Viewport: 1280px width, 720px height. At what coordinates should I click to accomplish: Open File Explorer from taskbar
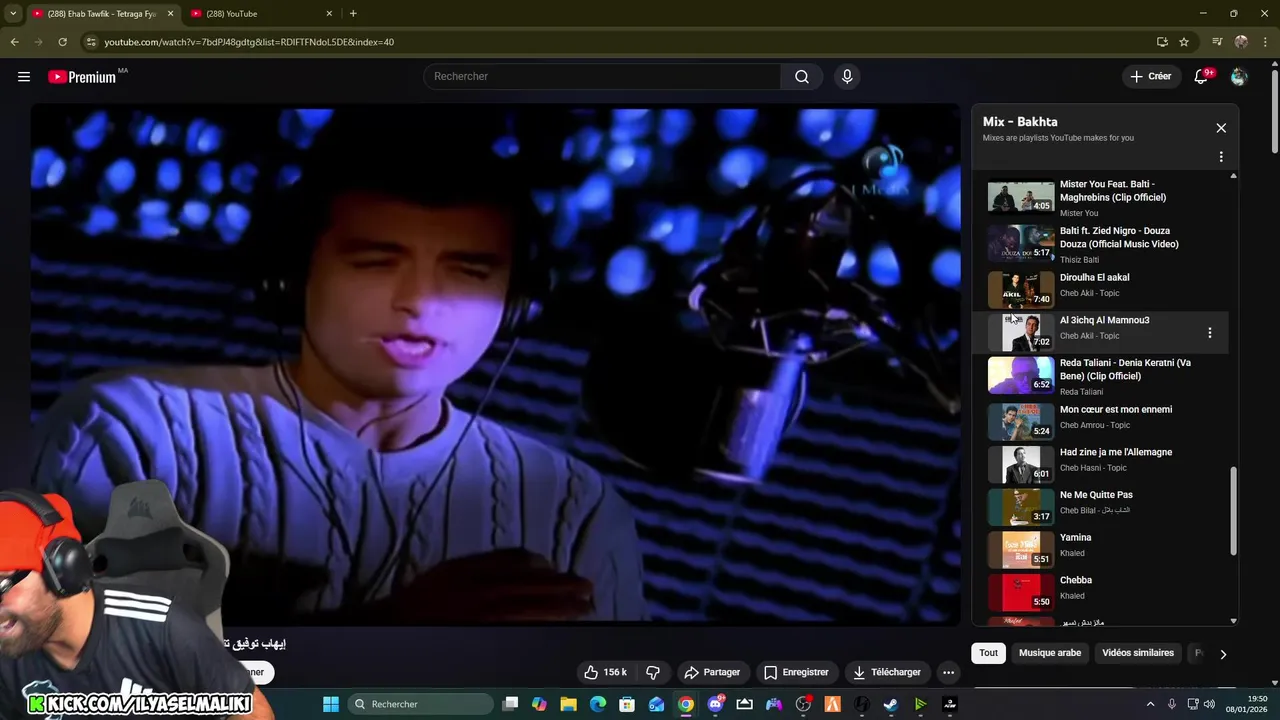(x=568, y=704)
